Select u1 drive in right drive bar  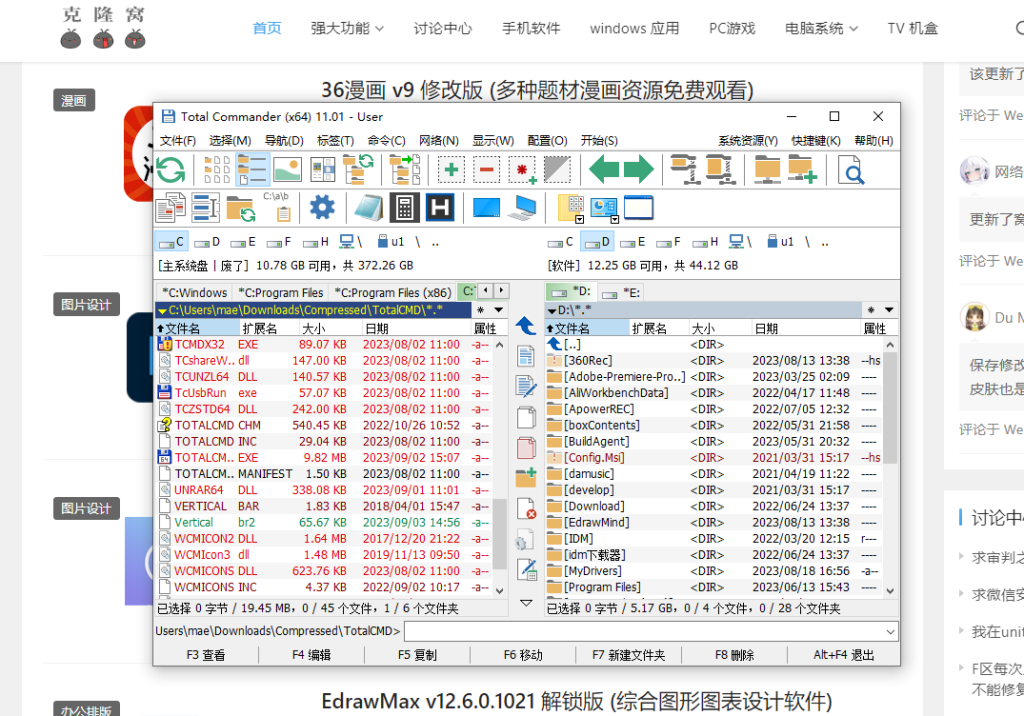pos(780,242)
